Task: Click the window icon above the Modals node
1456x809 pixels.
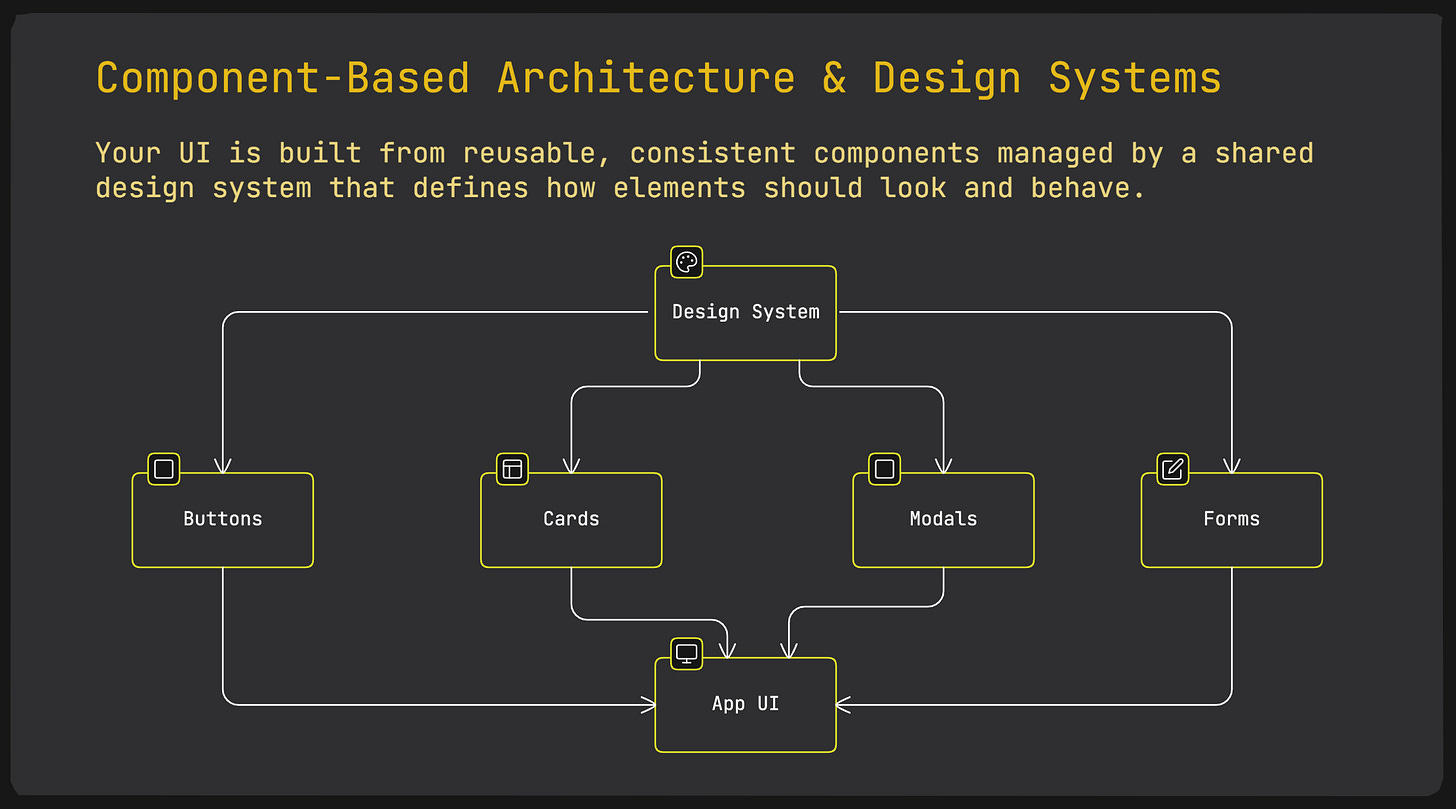Action: tap(883, 469)
